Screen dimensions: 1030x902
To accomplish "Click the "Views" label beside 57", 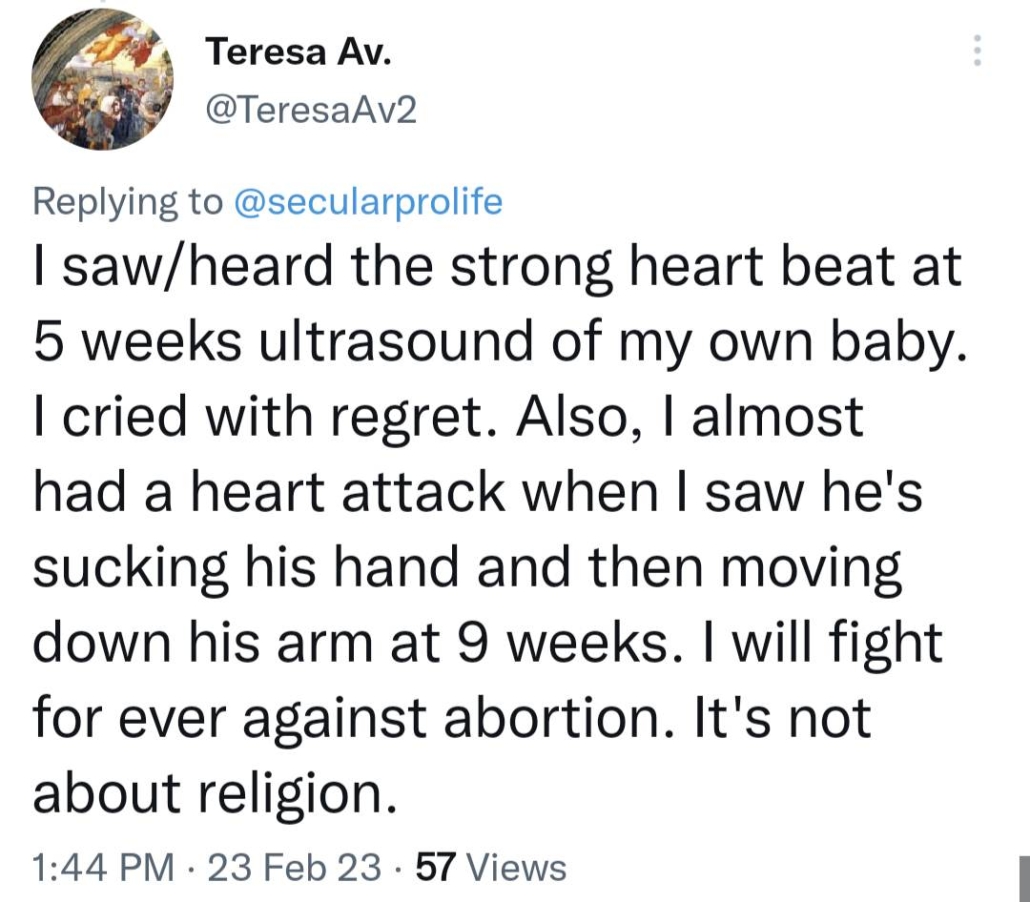I will pyautogui.click(x=516, y=866).
